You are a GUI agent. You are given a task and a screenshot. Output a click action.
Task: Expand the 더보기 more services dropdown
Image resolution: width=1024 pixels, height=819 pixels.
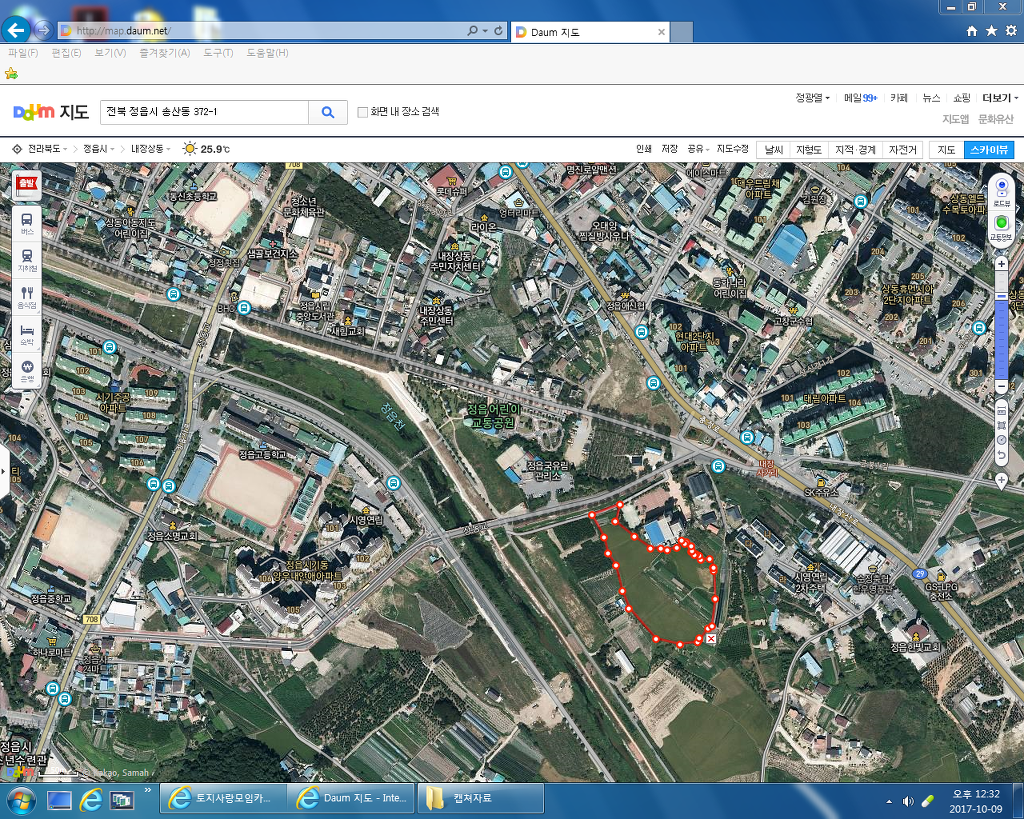coord(1000,98)
